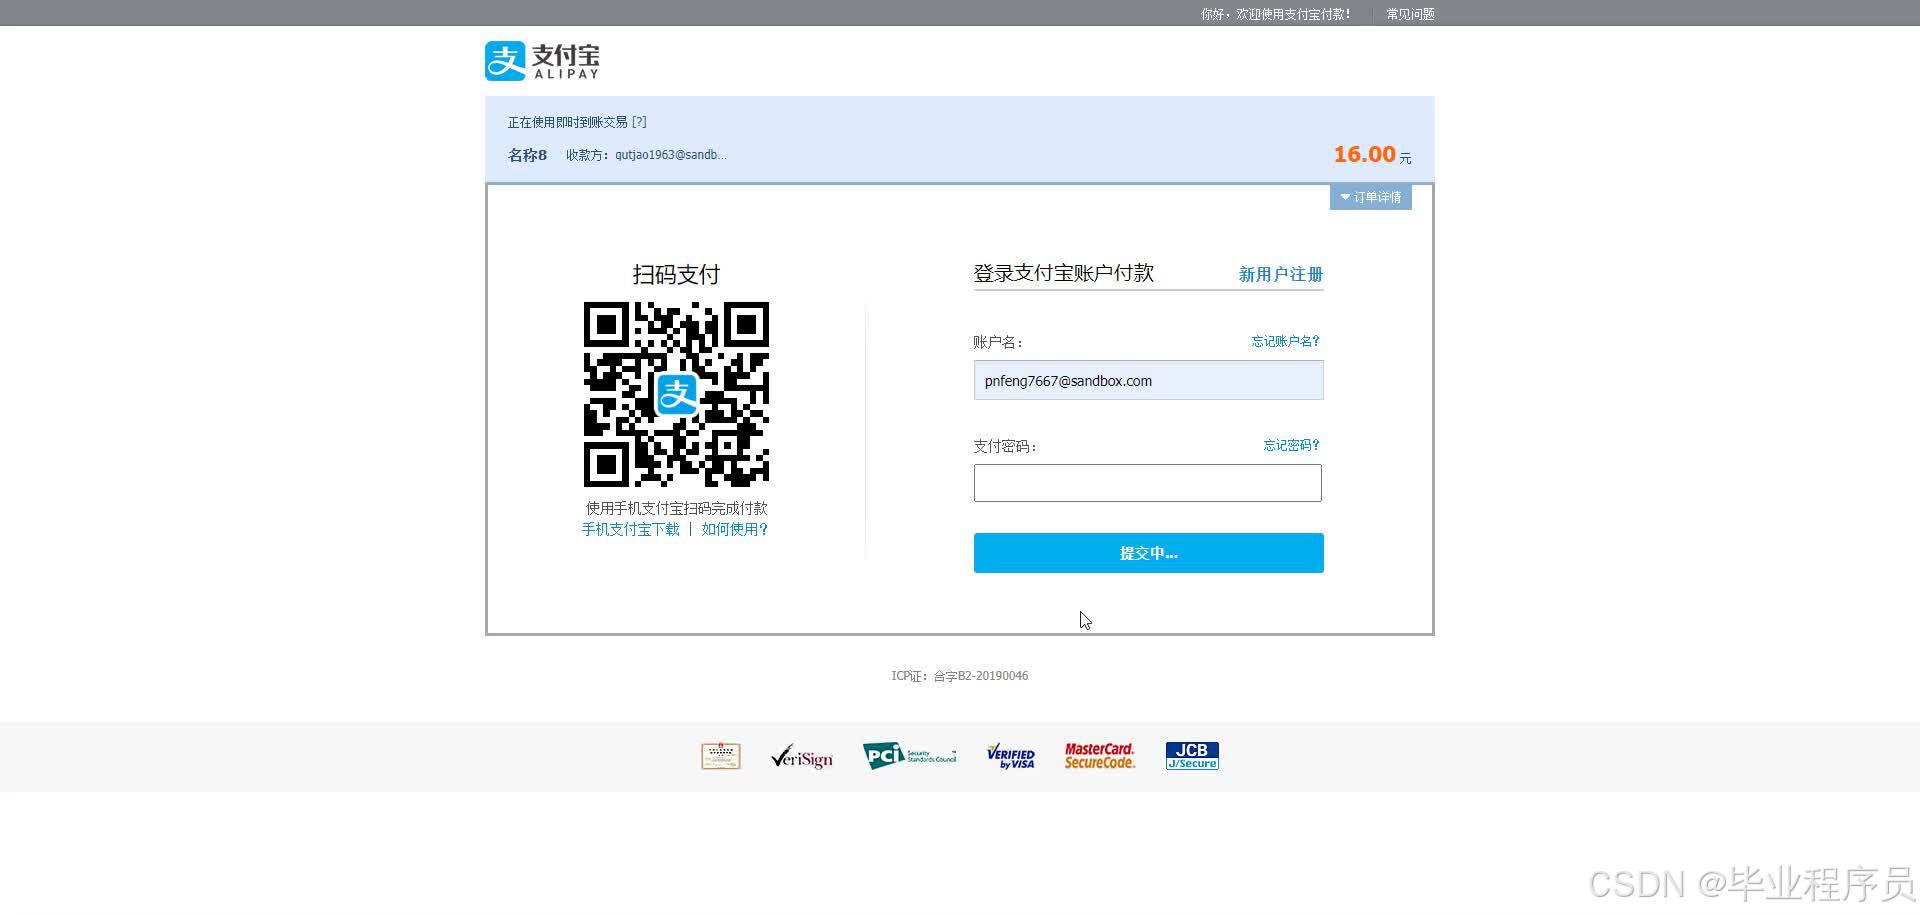Click the order name 名称8
Screen dimensions: 1920x916
click(527, 155)
